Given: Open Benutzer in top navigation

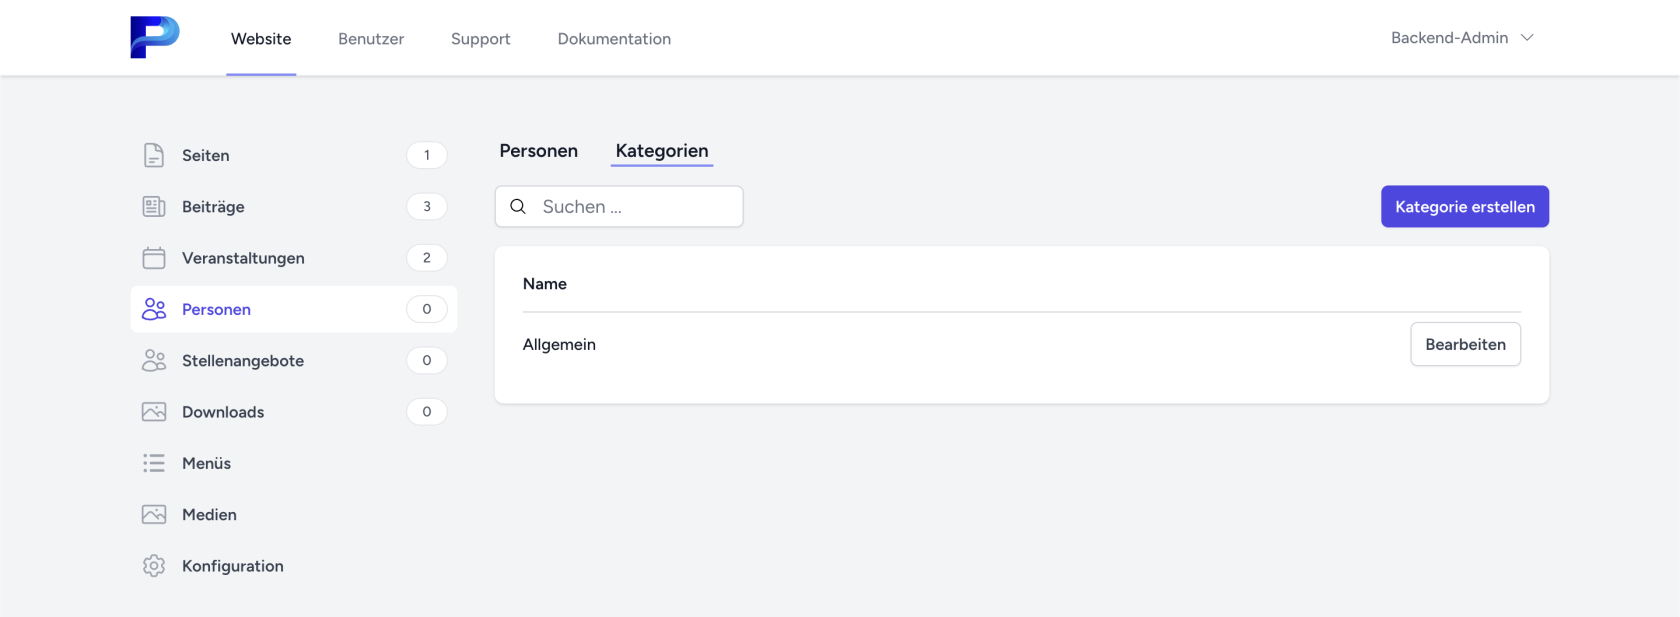Looking at the screenshot, I should (371, 39).
